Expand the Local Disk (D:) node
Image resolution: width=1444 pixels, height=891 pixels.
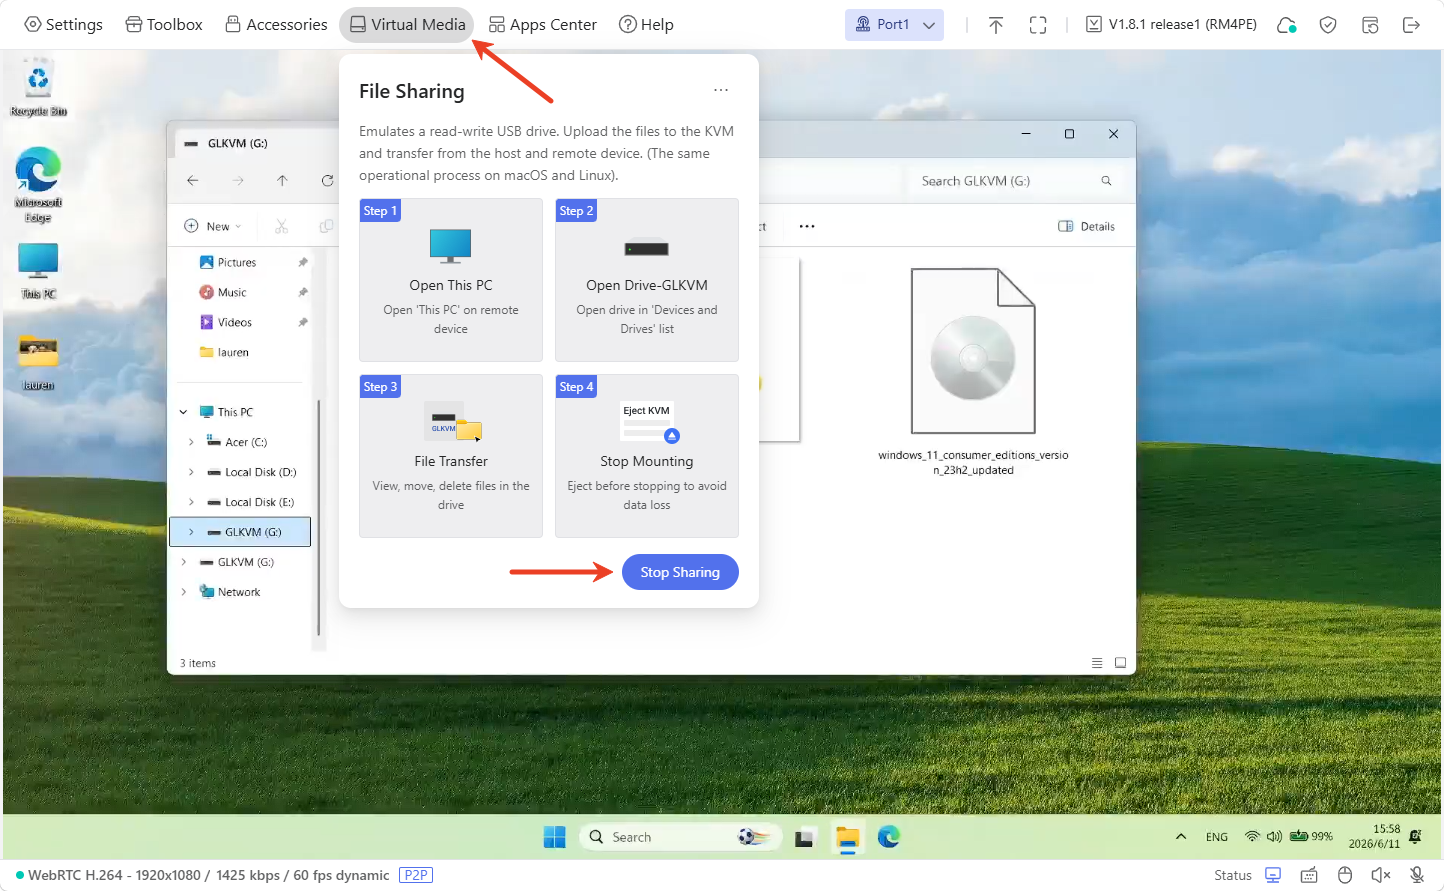coord(191,472)
